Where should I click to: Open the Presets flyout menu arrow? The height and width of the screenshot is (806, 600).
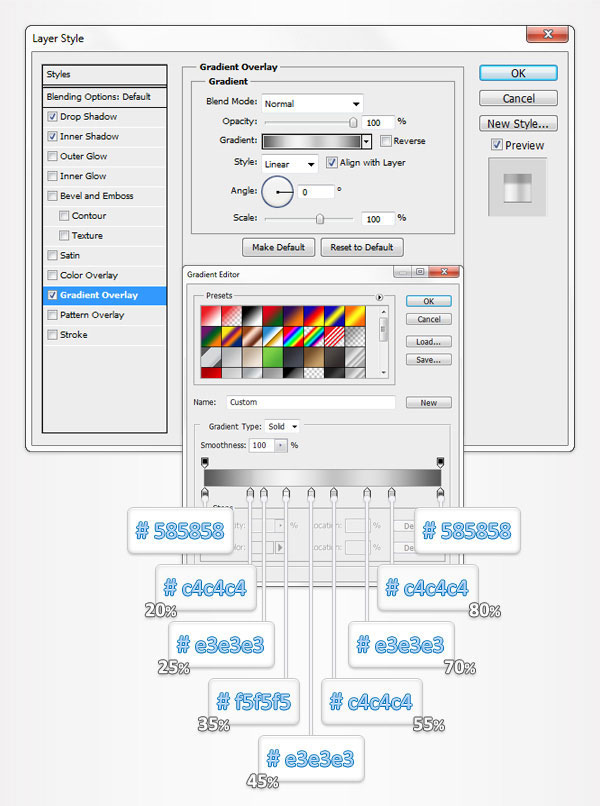point(379,297)
